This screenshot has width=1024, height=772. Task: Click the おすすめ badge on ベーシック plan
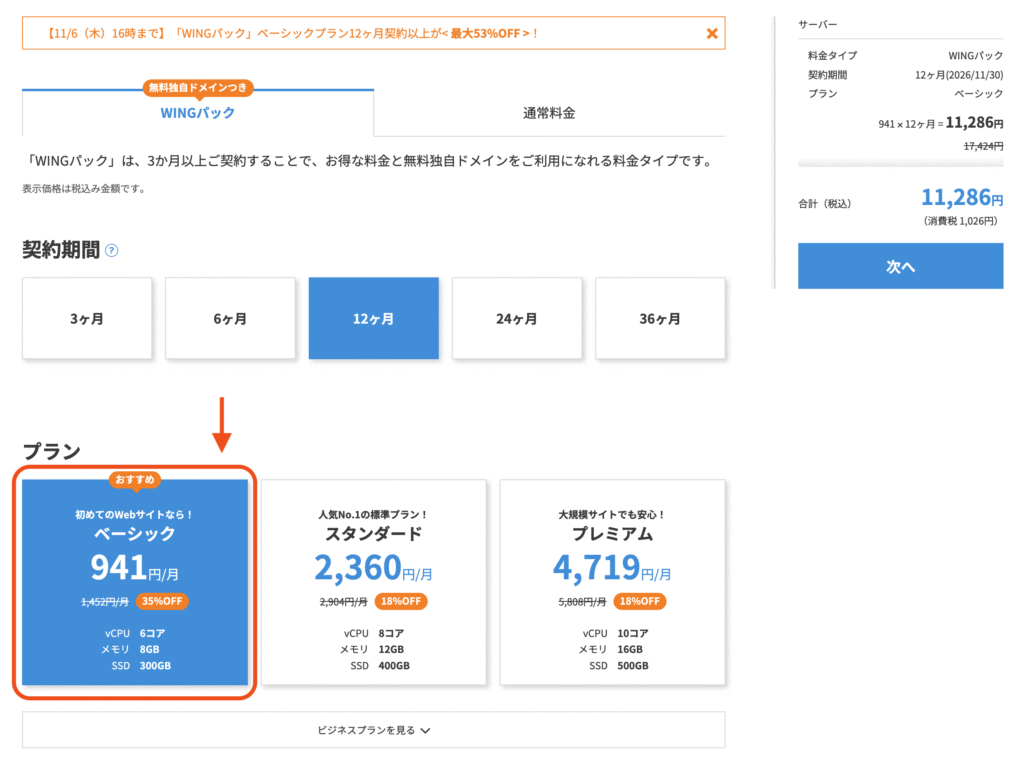(134, 481)
